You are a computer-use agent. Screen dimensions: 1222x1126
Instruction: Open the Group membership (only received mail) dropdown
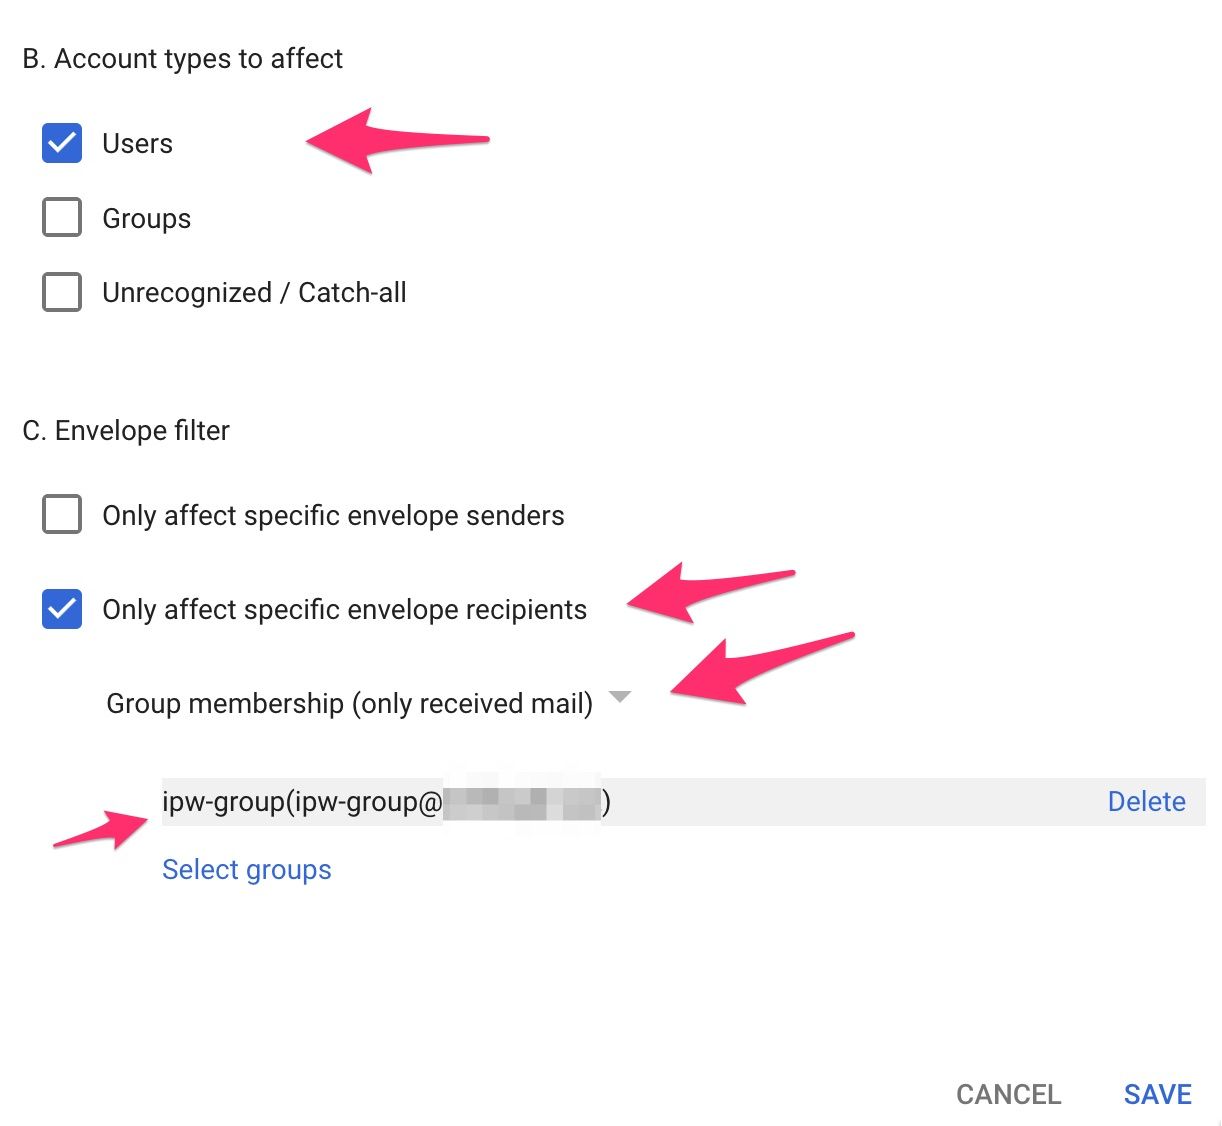coord(349,703)
